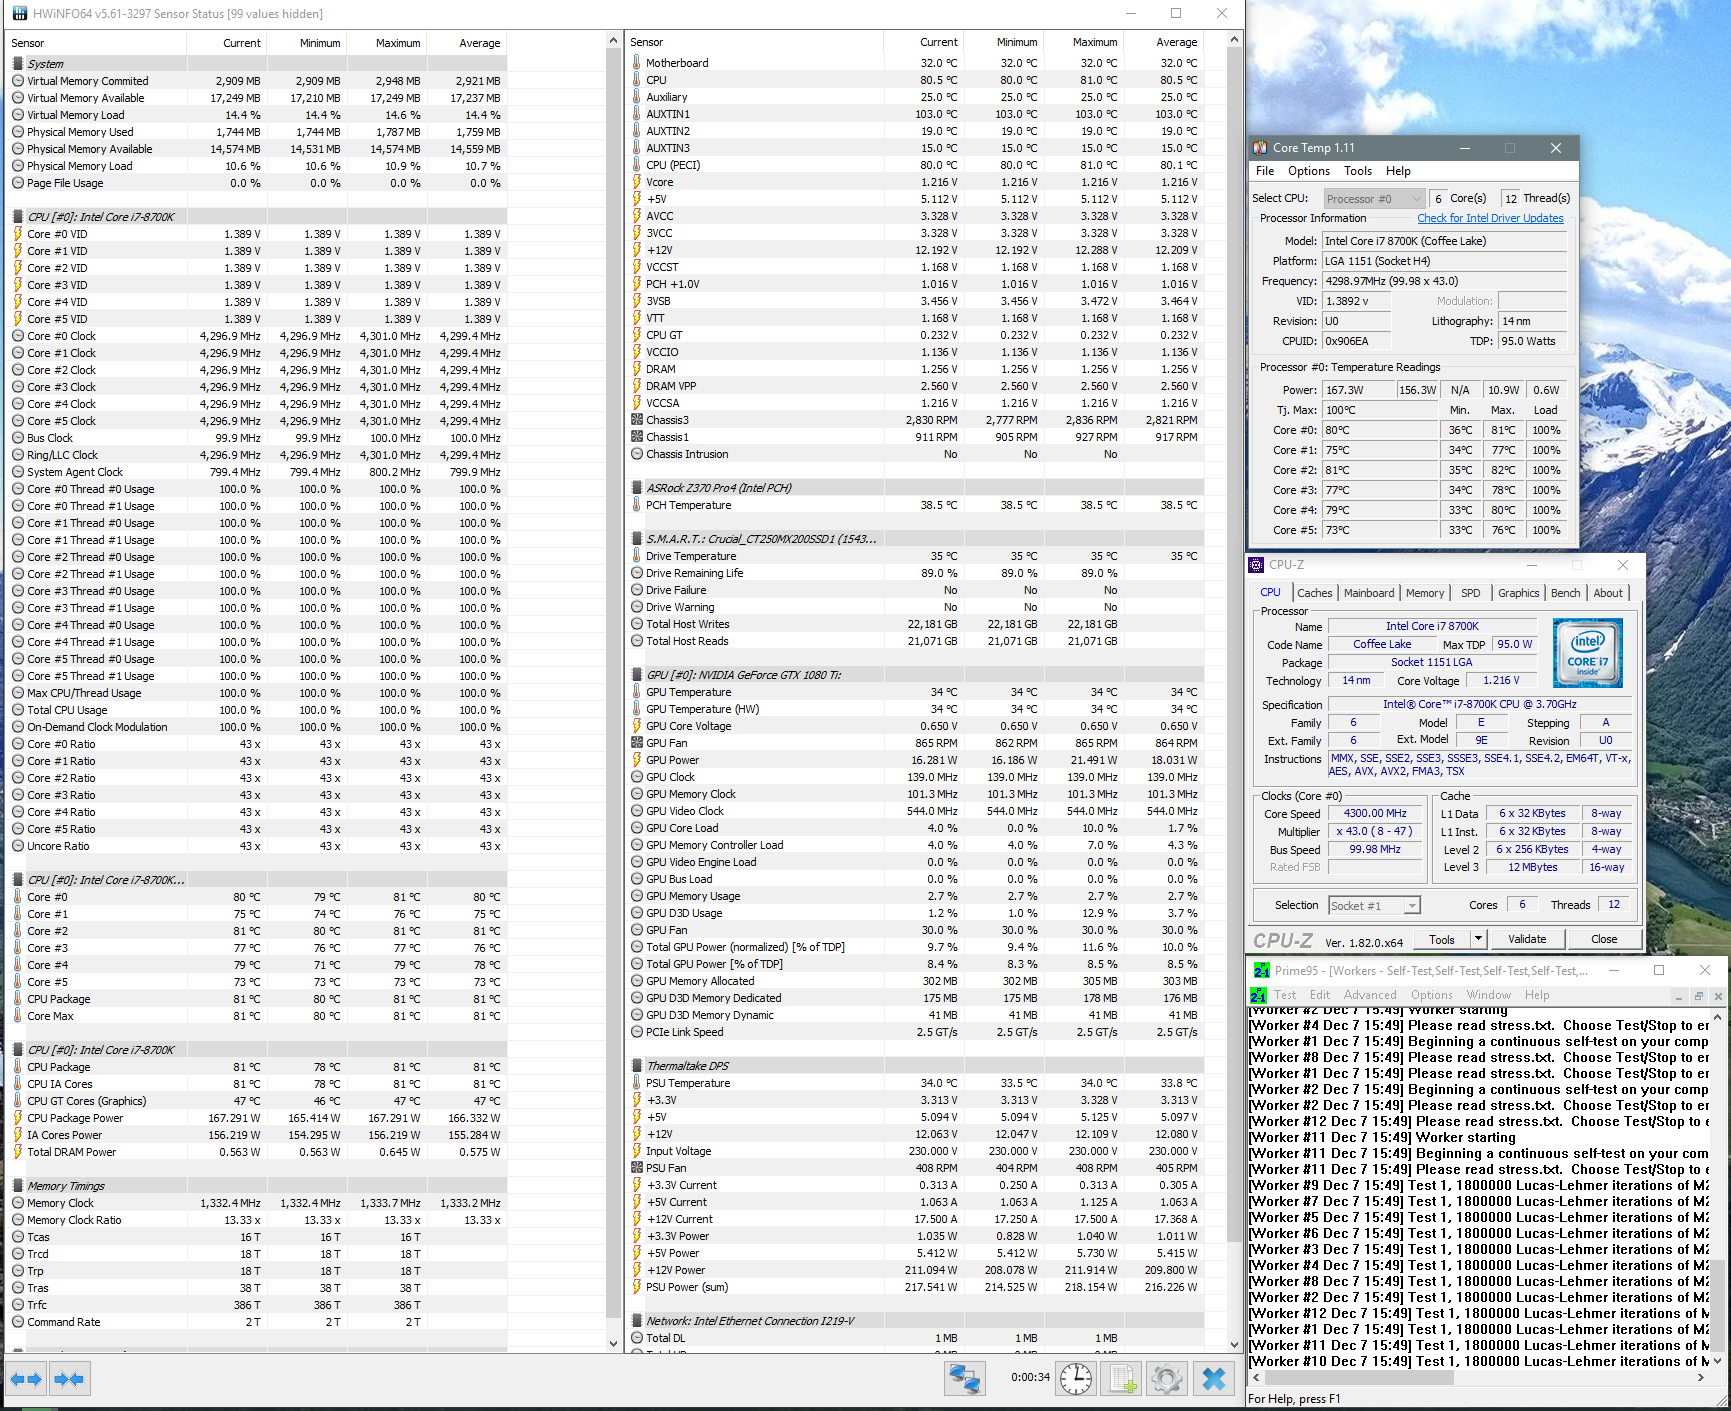Open the remote network monitors icon in HWiNFO
Image resolution: width=1731 pixels, height=1411 pixels.
click(x=965, y=1378)
